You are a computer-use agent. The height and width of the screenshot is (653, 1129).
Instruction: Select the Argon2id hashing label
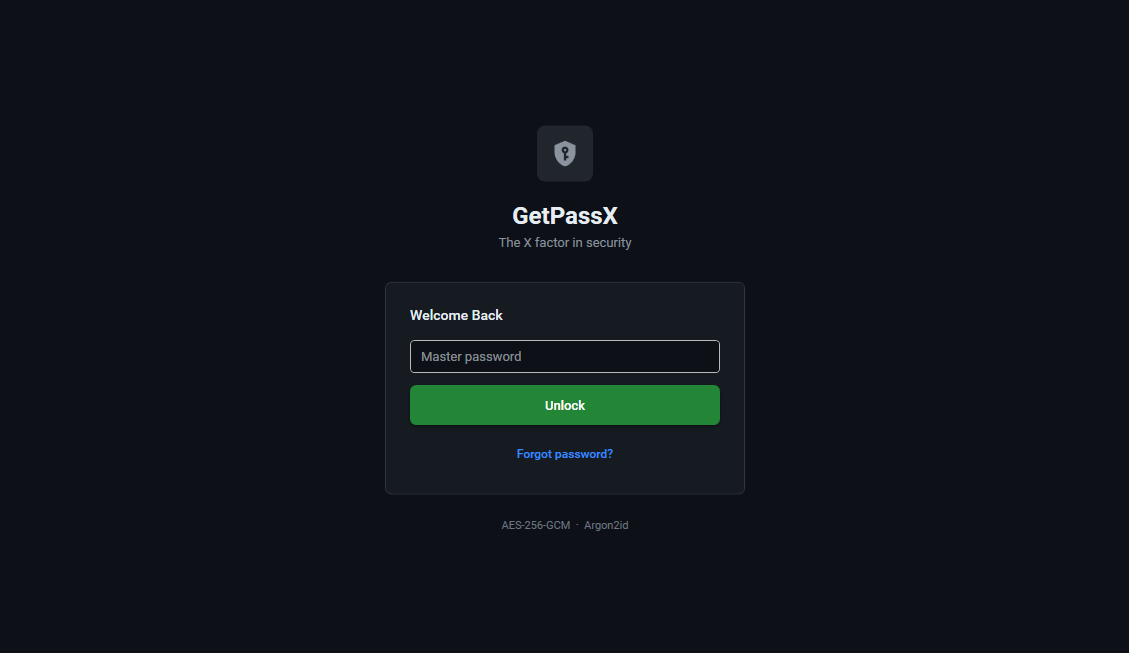(605, 524)
